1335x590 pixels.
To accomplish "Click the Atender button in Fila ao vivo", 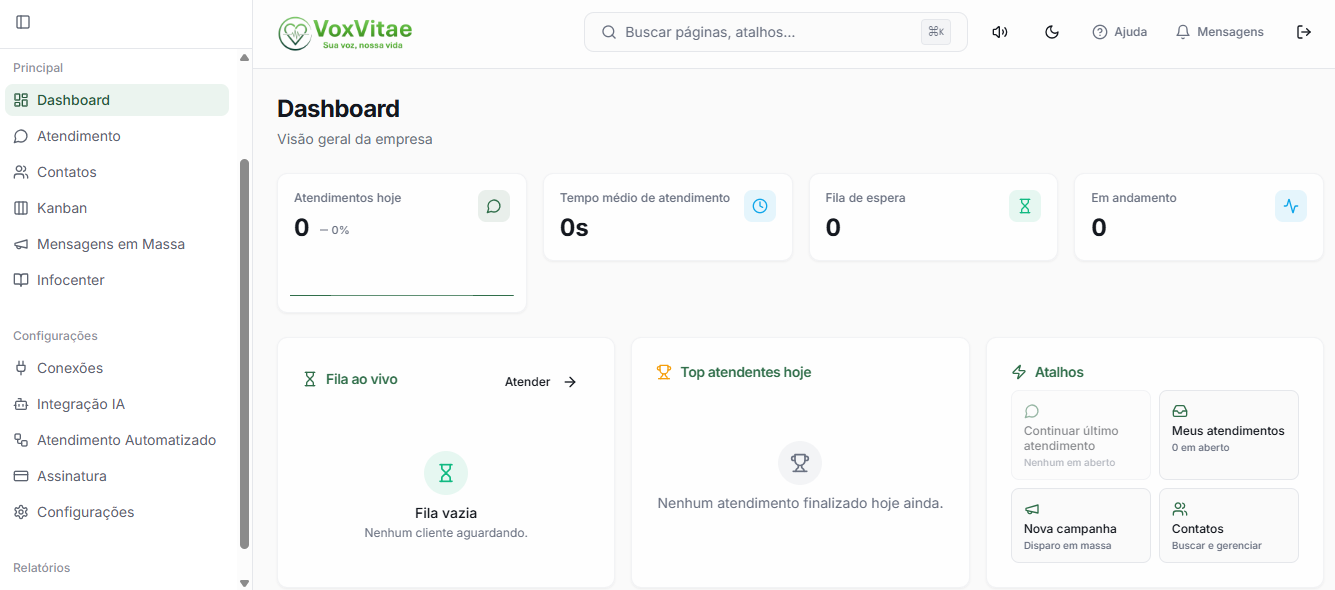I will (x=541, y=382).
